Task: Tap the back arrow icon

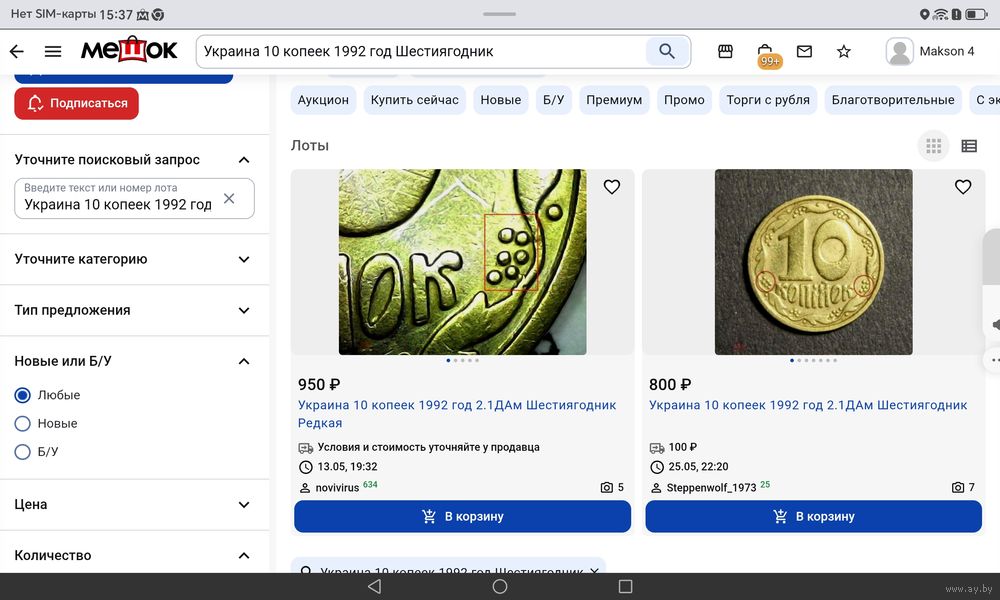Action: click(16, 51)
